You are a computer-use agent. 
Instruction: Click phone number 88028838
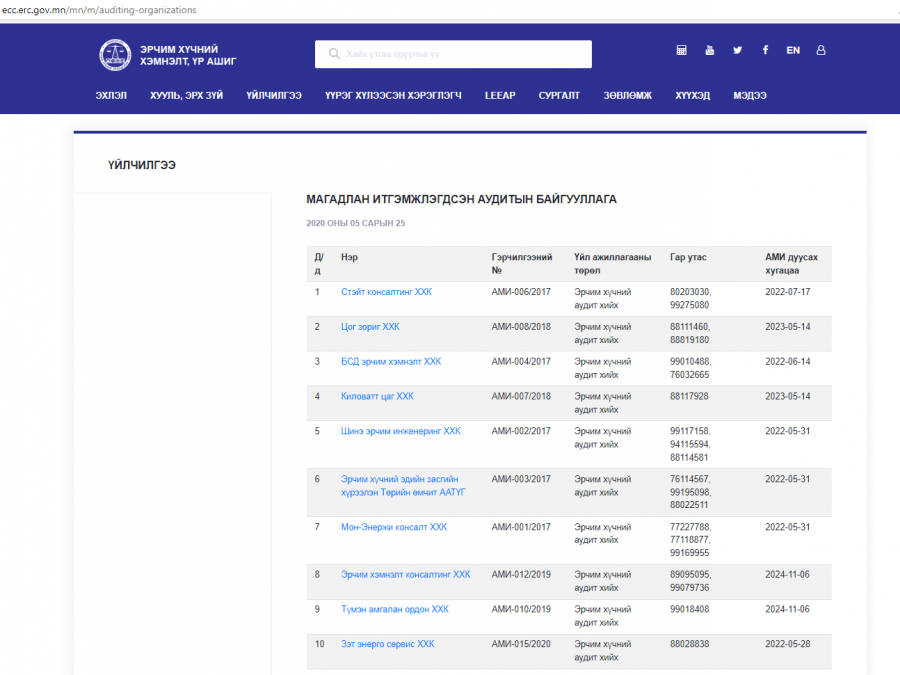689,644
